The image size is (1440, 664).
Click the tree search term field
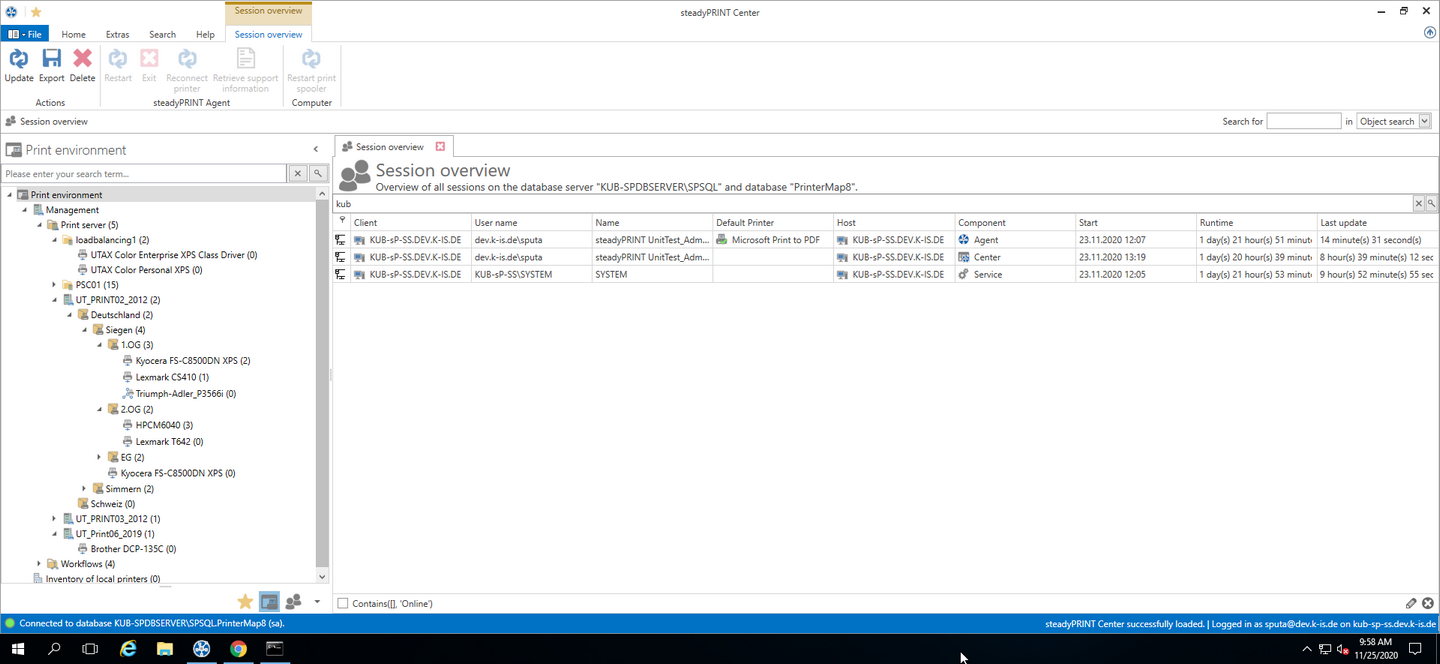click(x=145, y=174)
